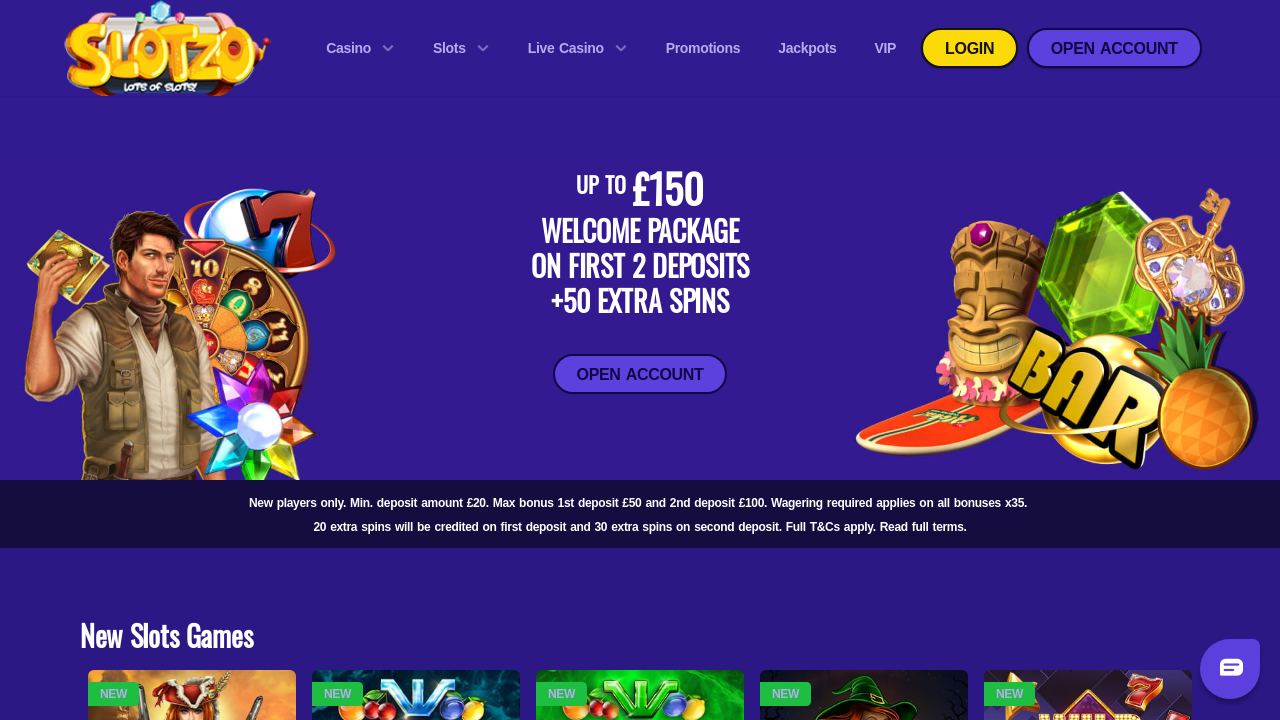Expand the Live Casino menu chevron
Viewport: 1280px width, 720px height.
(x=621, y=48)
